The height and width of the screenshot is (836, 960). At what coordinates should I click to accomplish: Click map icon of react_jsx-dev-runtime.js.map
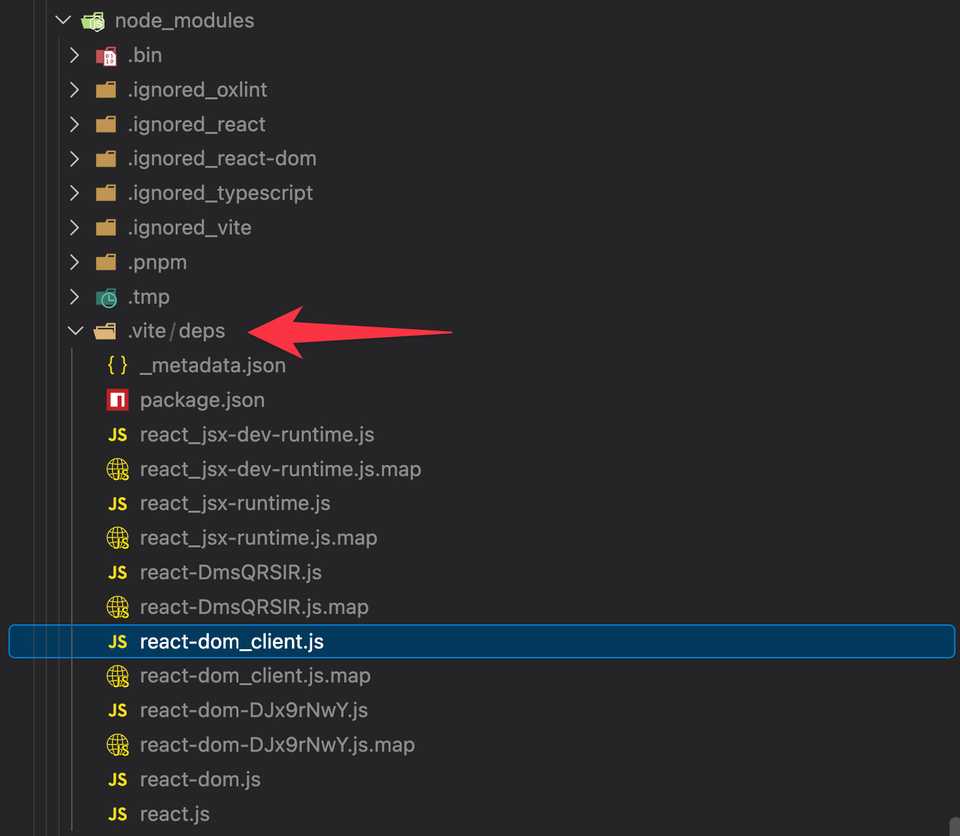(x=118, y=469)
